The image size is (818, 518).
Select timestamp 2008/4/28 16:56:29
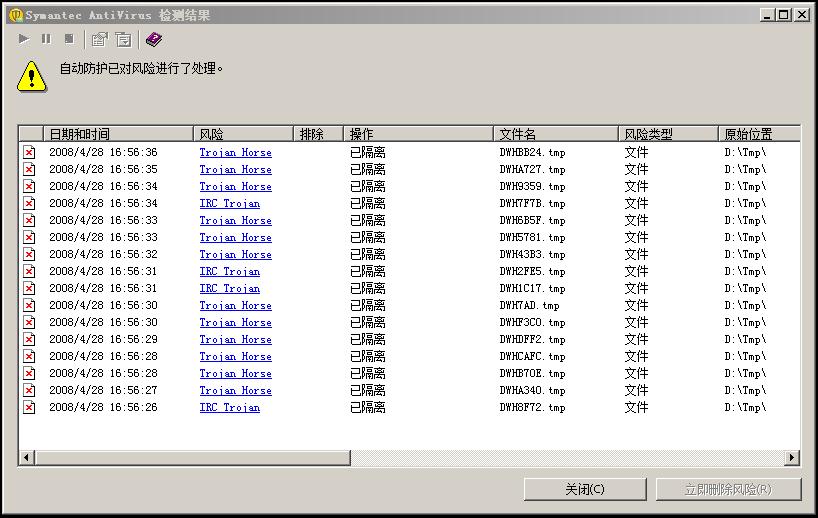[103, 340]
